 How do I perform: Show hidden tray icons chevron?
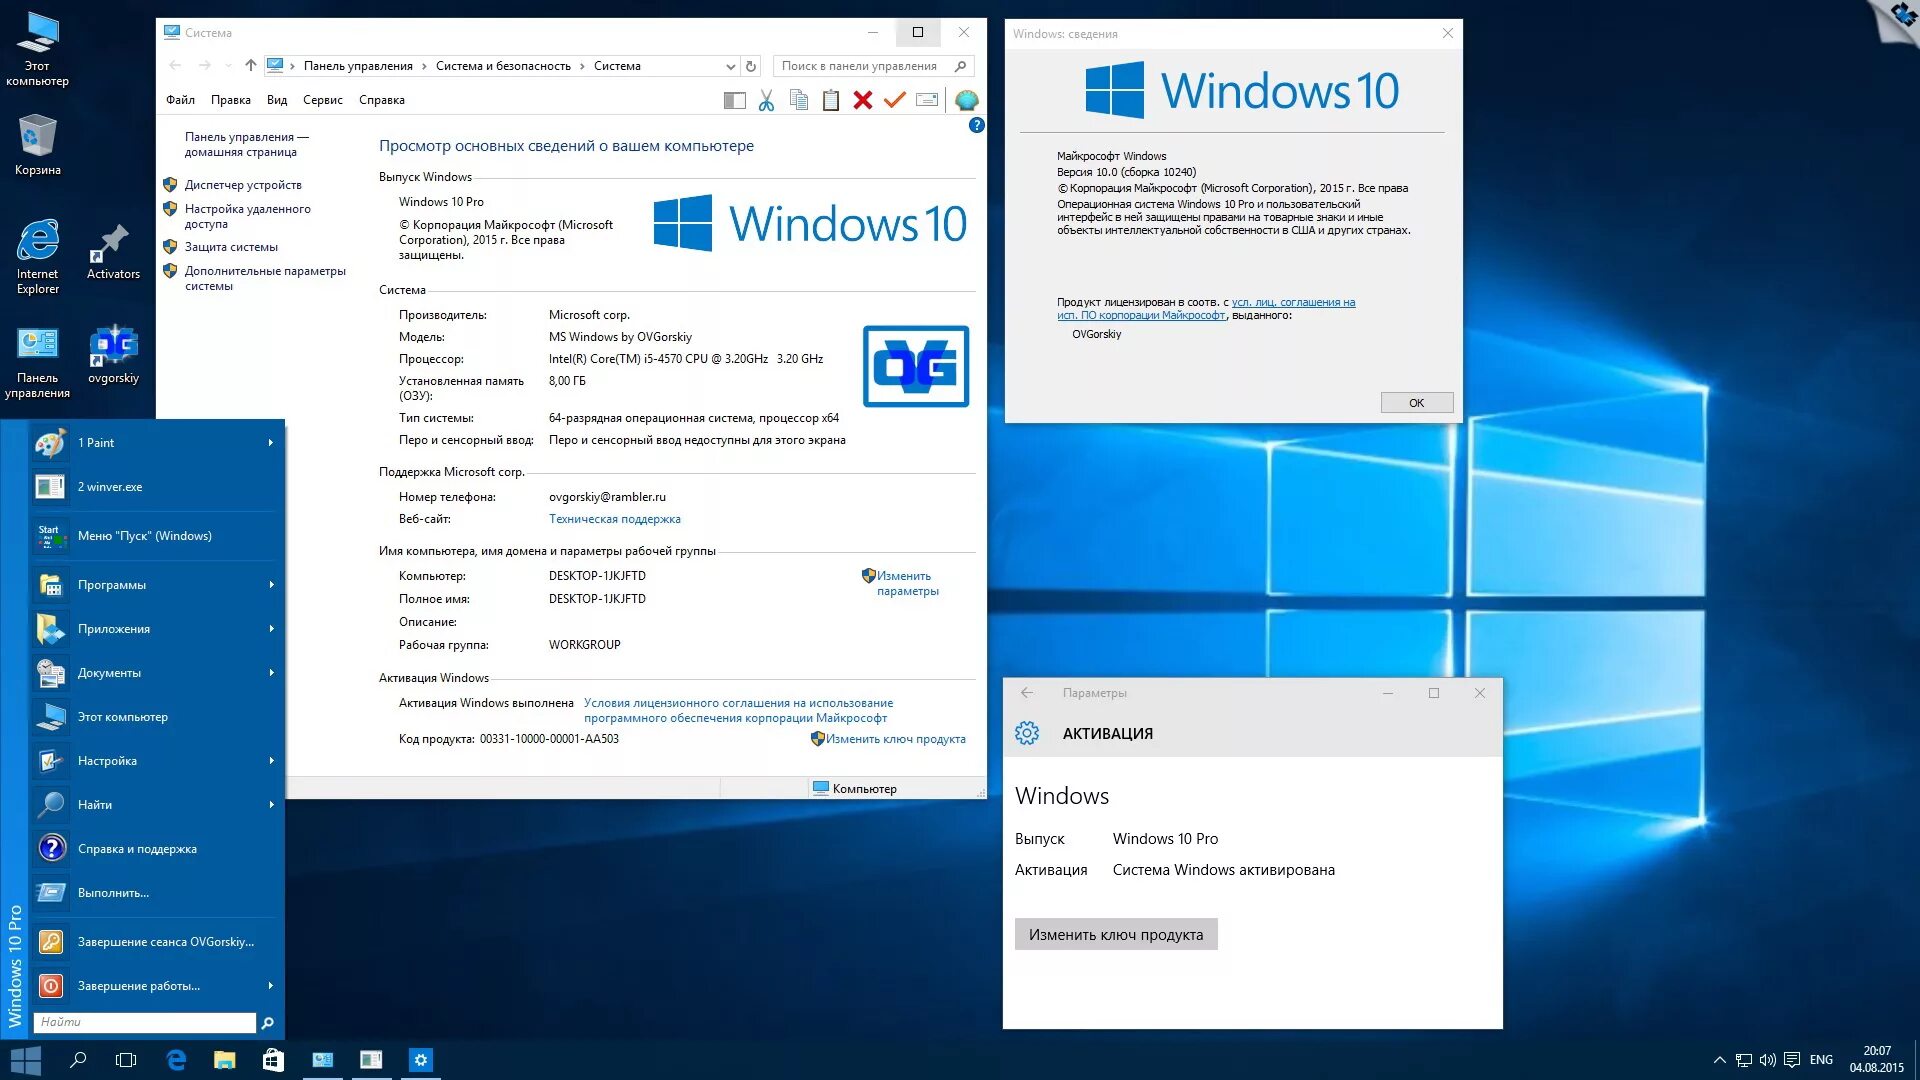(x=1719, y=1060)
